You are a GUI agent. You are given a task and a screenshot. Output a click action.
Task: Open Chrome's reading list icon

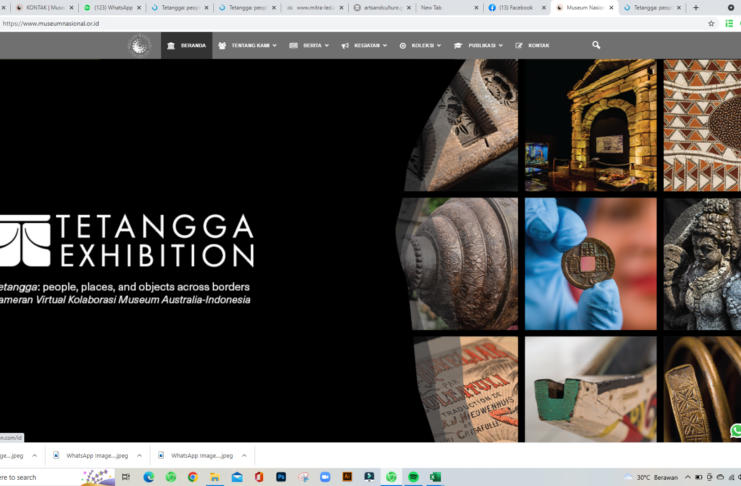(729, 23)
